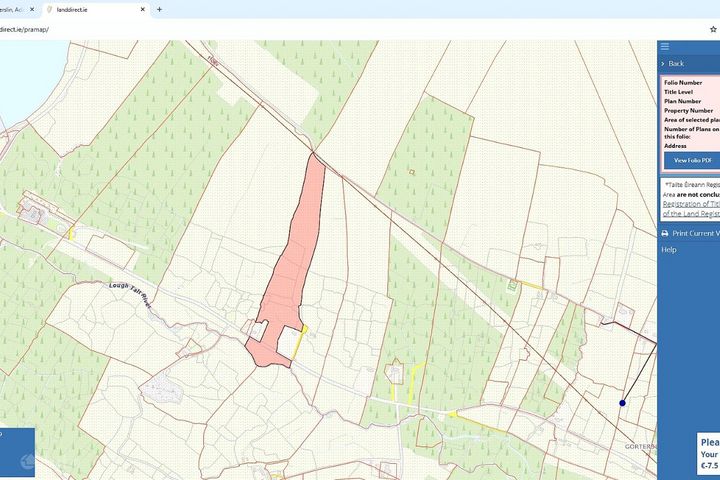
Task: Open a new browser tab with plus
Action: (159, 9)
